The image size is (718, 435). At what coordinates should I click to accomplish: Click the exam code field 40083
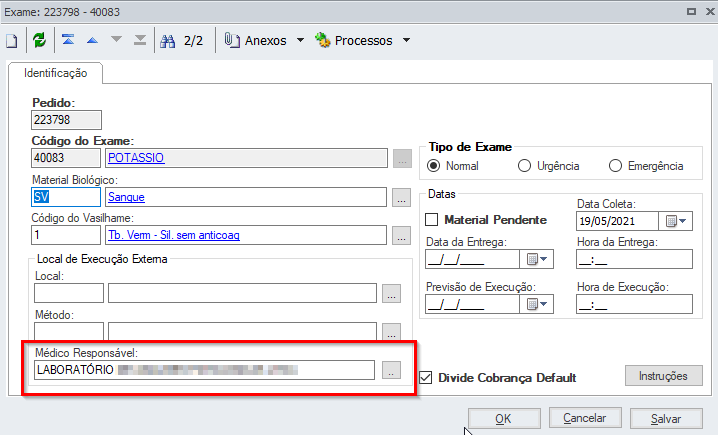pos(66,158)
